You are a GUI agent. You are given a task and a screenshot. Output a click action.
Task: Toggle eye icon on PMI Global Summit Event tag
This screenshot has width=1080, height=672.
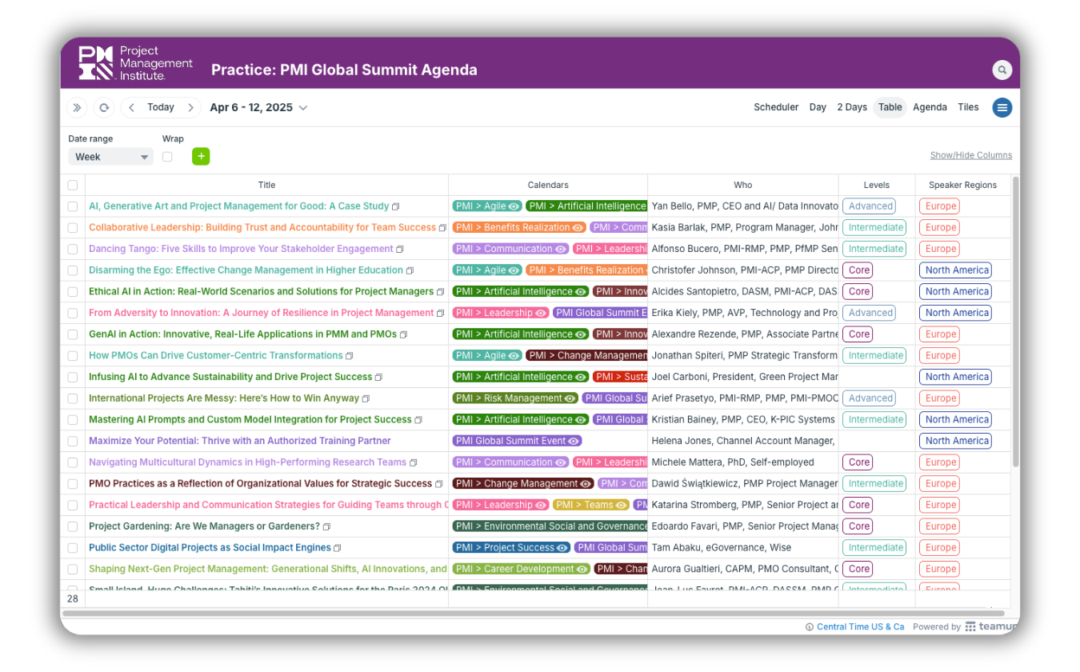click(x=574, y=441)
